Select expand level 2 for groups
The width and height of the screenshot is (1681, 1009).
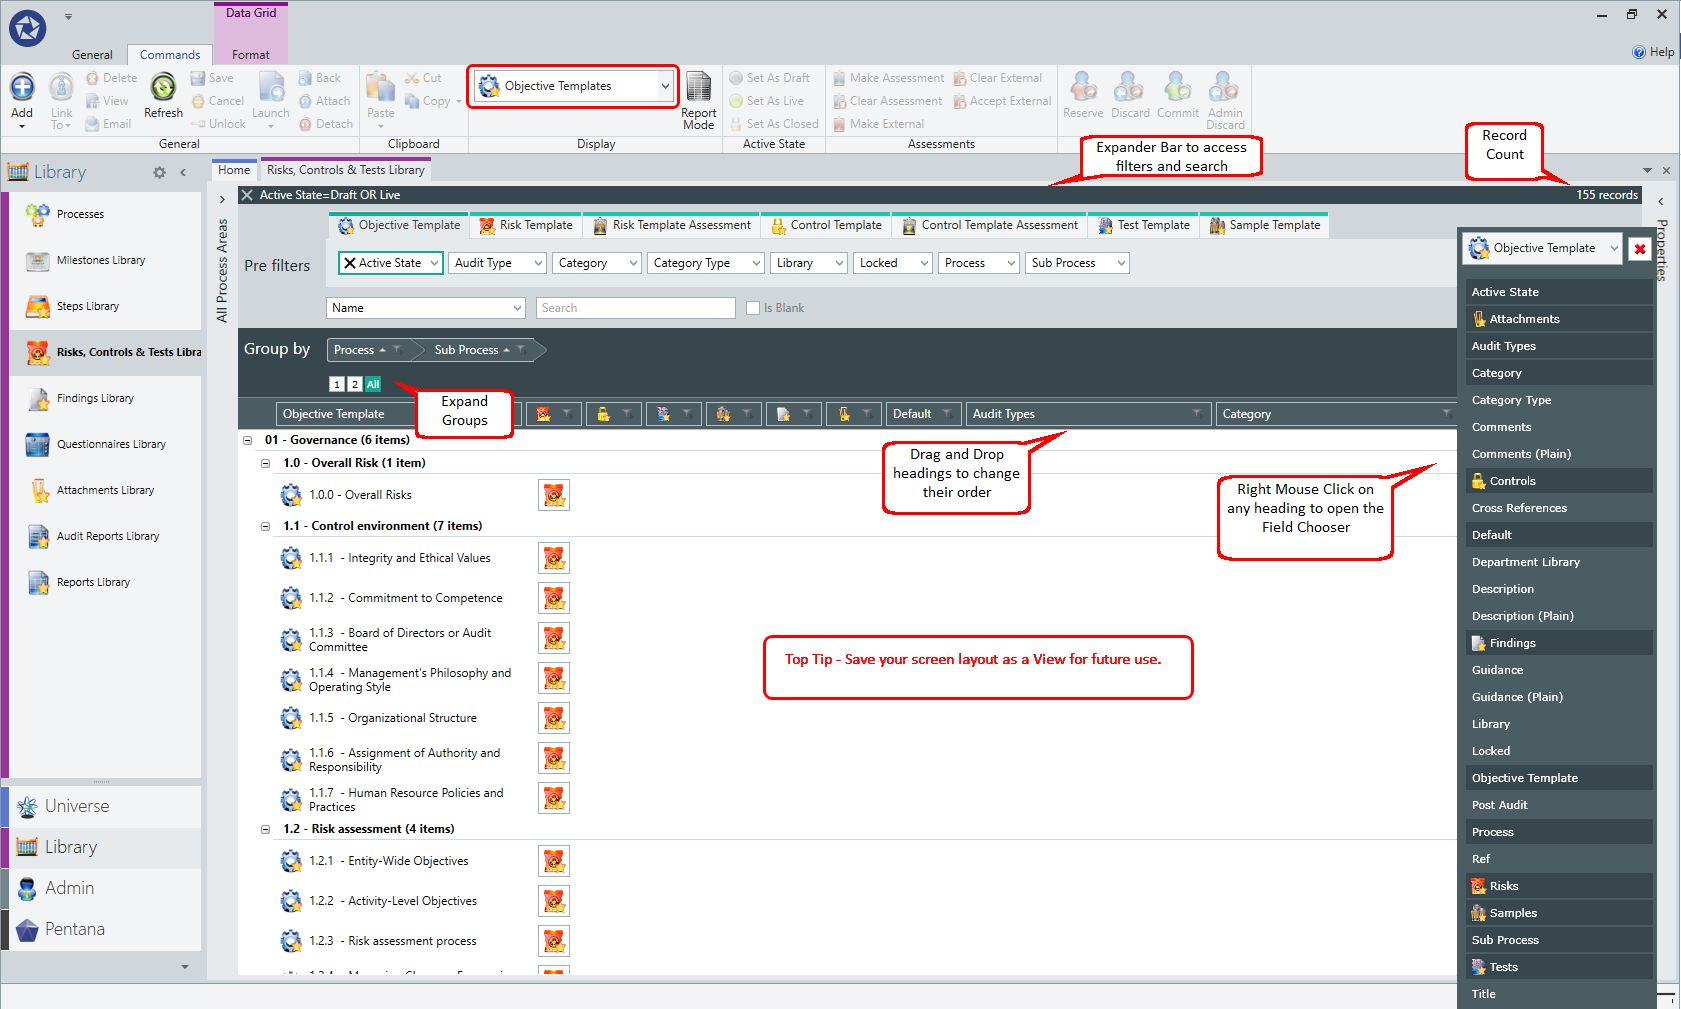[x=355, y=384]
